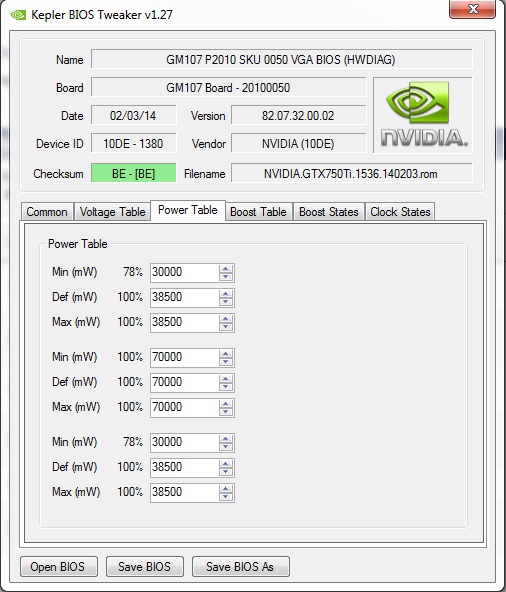Click the Date field 02/03/14
The image size is (506, 592).
pyautogui.click(x=133, y=116)
